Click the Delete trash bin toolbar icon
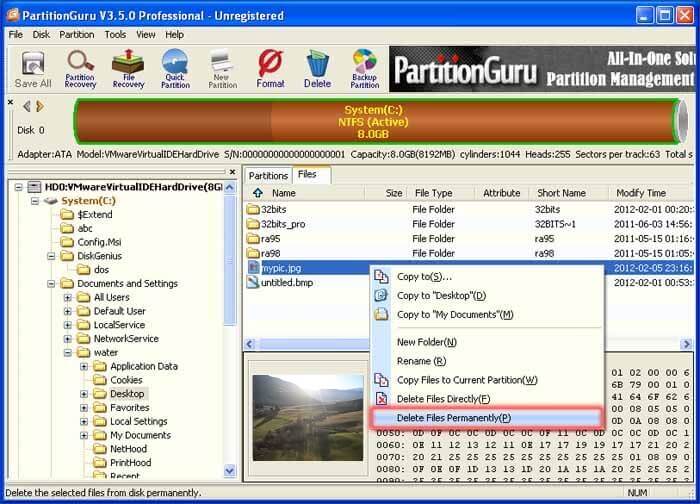The width and height of the screenshot is (700, 504). point(317,69)
